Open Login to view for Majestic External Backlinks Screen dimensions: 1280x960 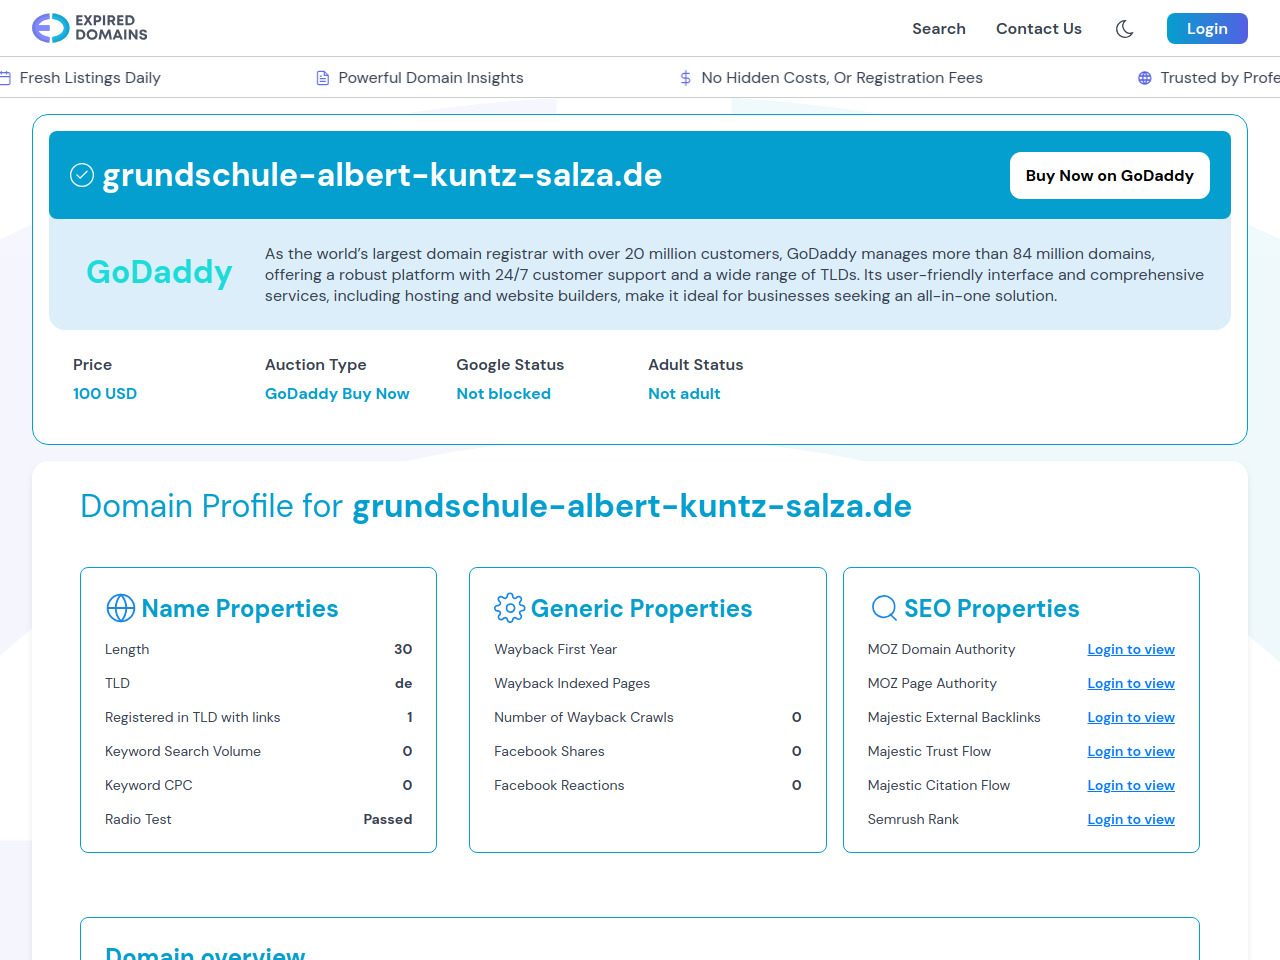point(1130,718)
